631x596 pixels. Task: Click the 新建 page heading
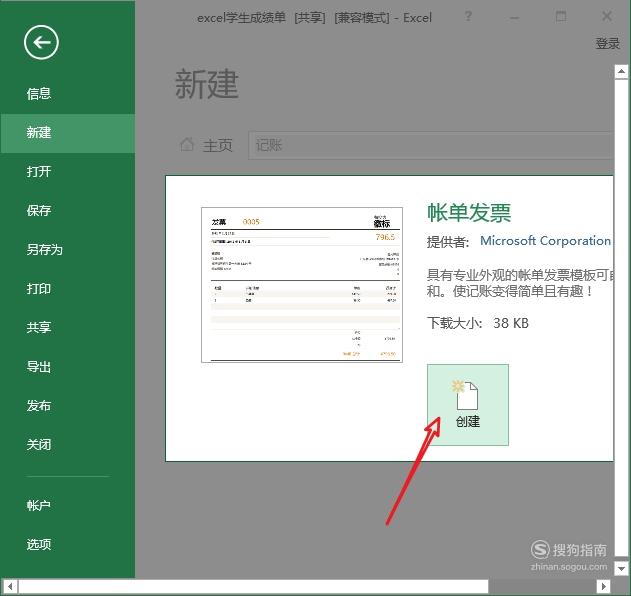click(207, 84)
